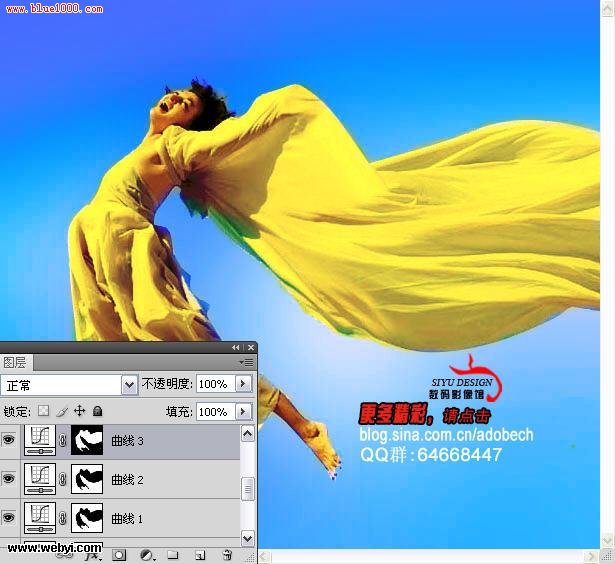
Task: Toggle lock image pixels brush icon
Action: pyautogui.click(x=62, y=411)
